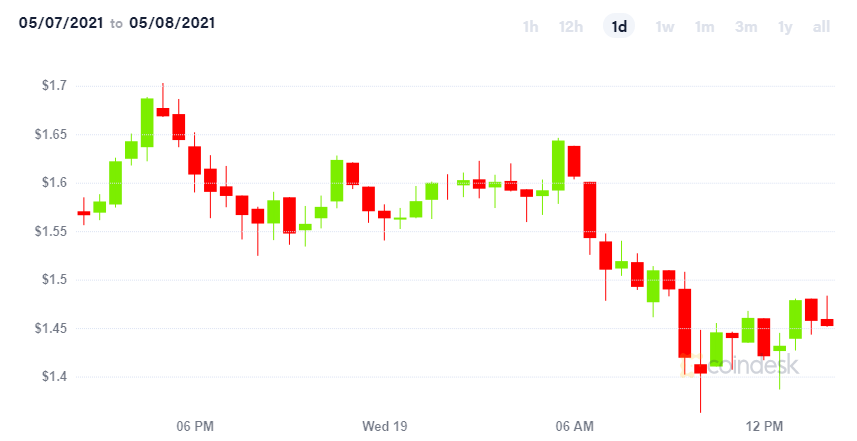Click the tallest green candle near $1.7
Screen dimensions: 857x441
click(x=147, y=122)
